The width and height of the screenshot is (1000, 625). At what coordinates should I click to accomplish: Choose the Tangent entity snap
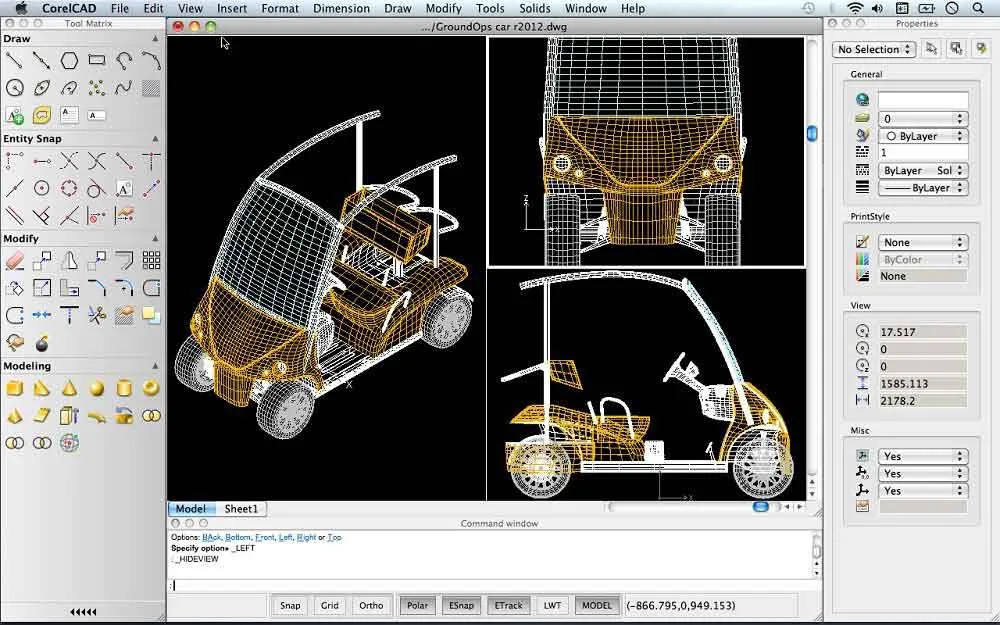(96, 188)
